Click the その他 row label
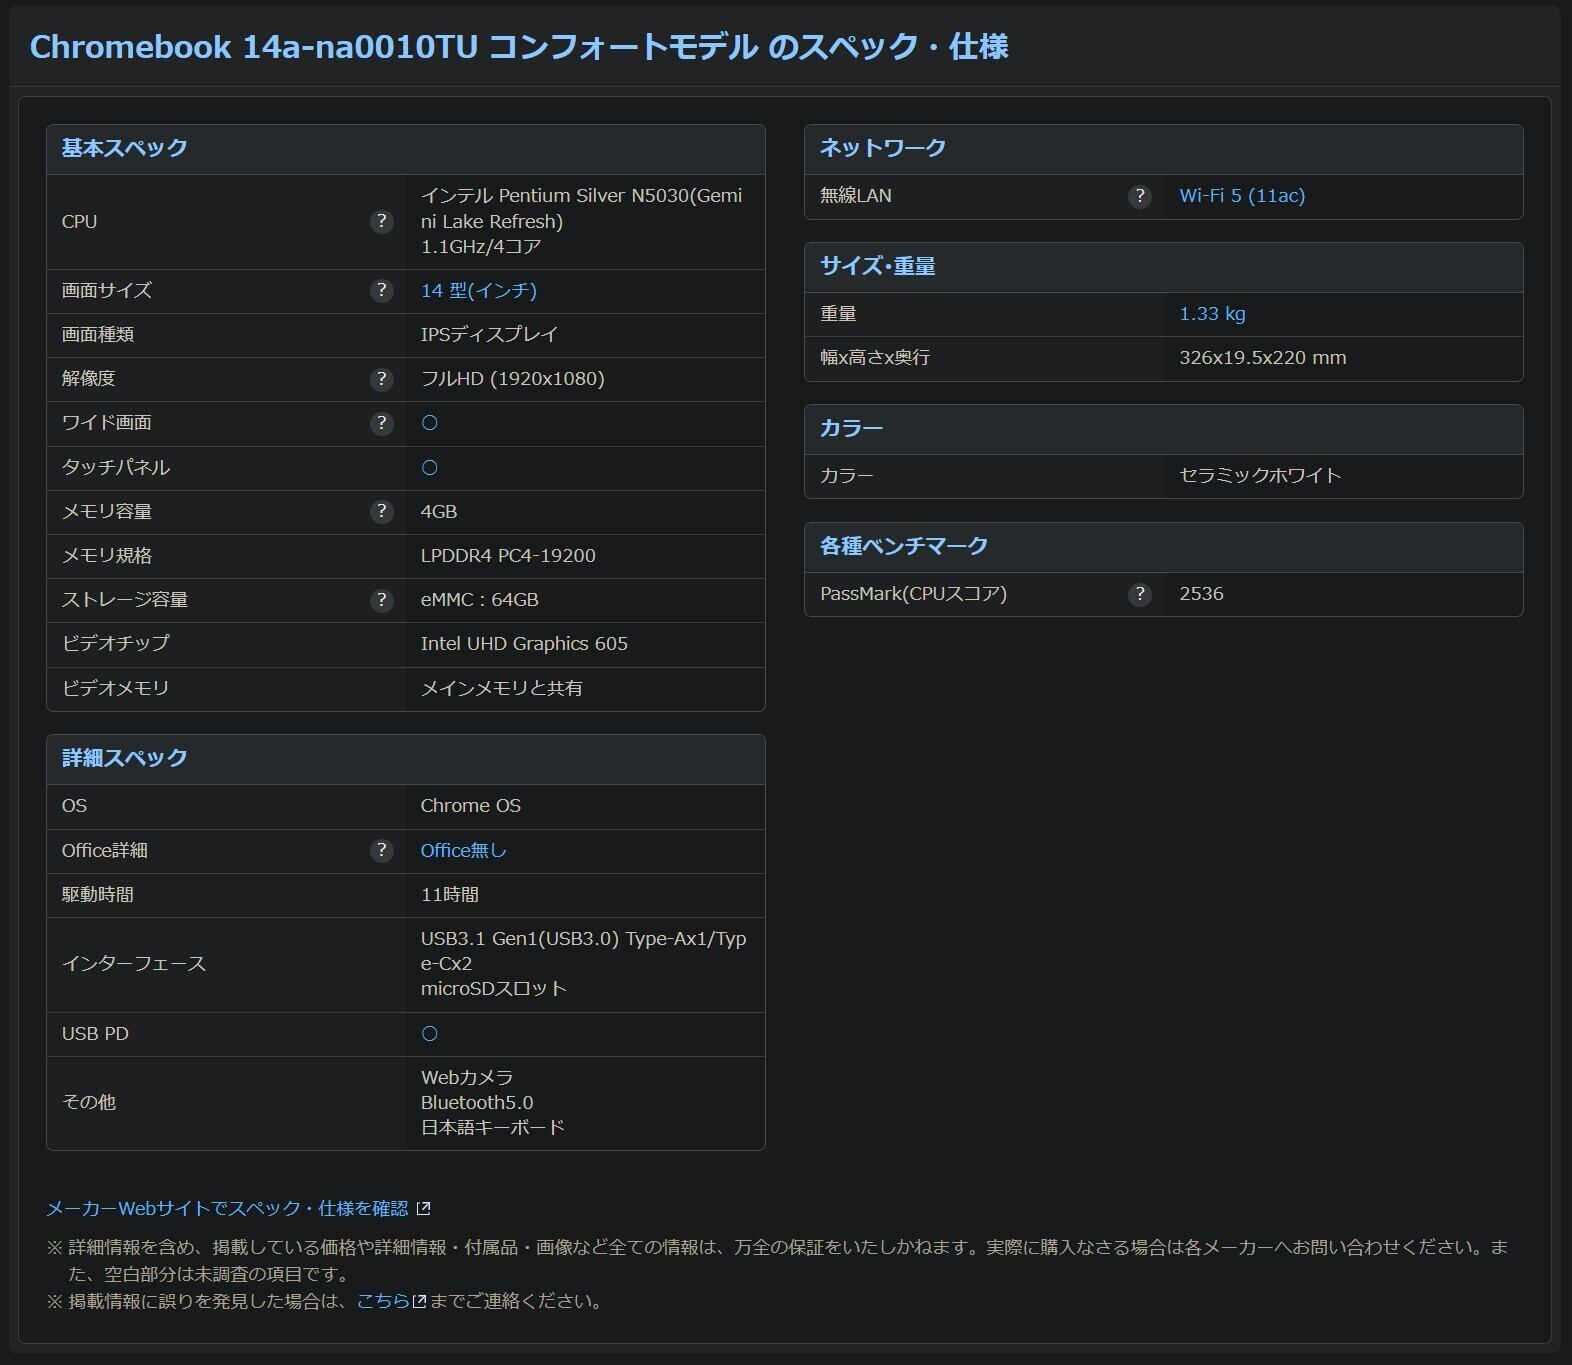 pyautogui.click(x=89, y=1103)
